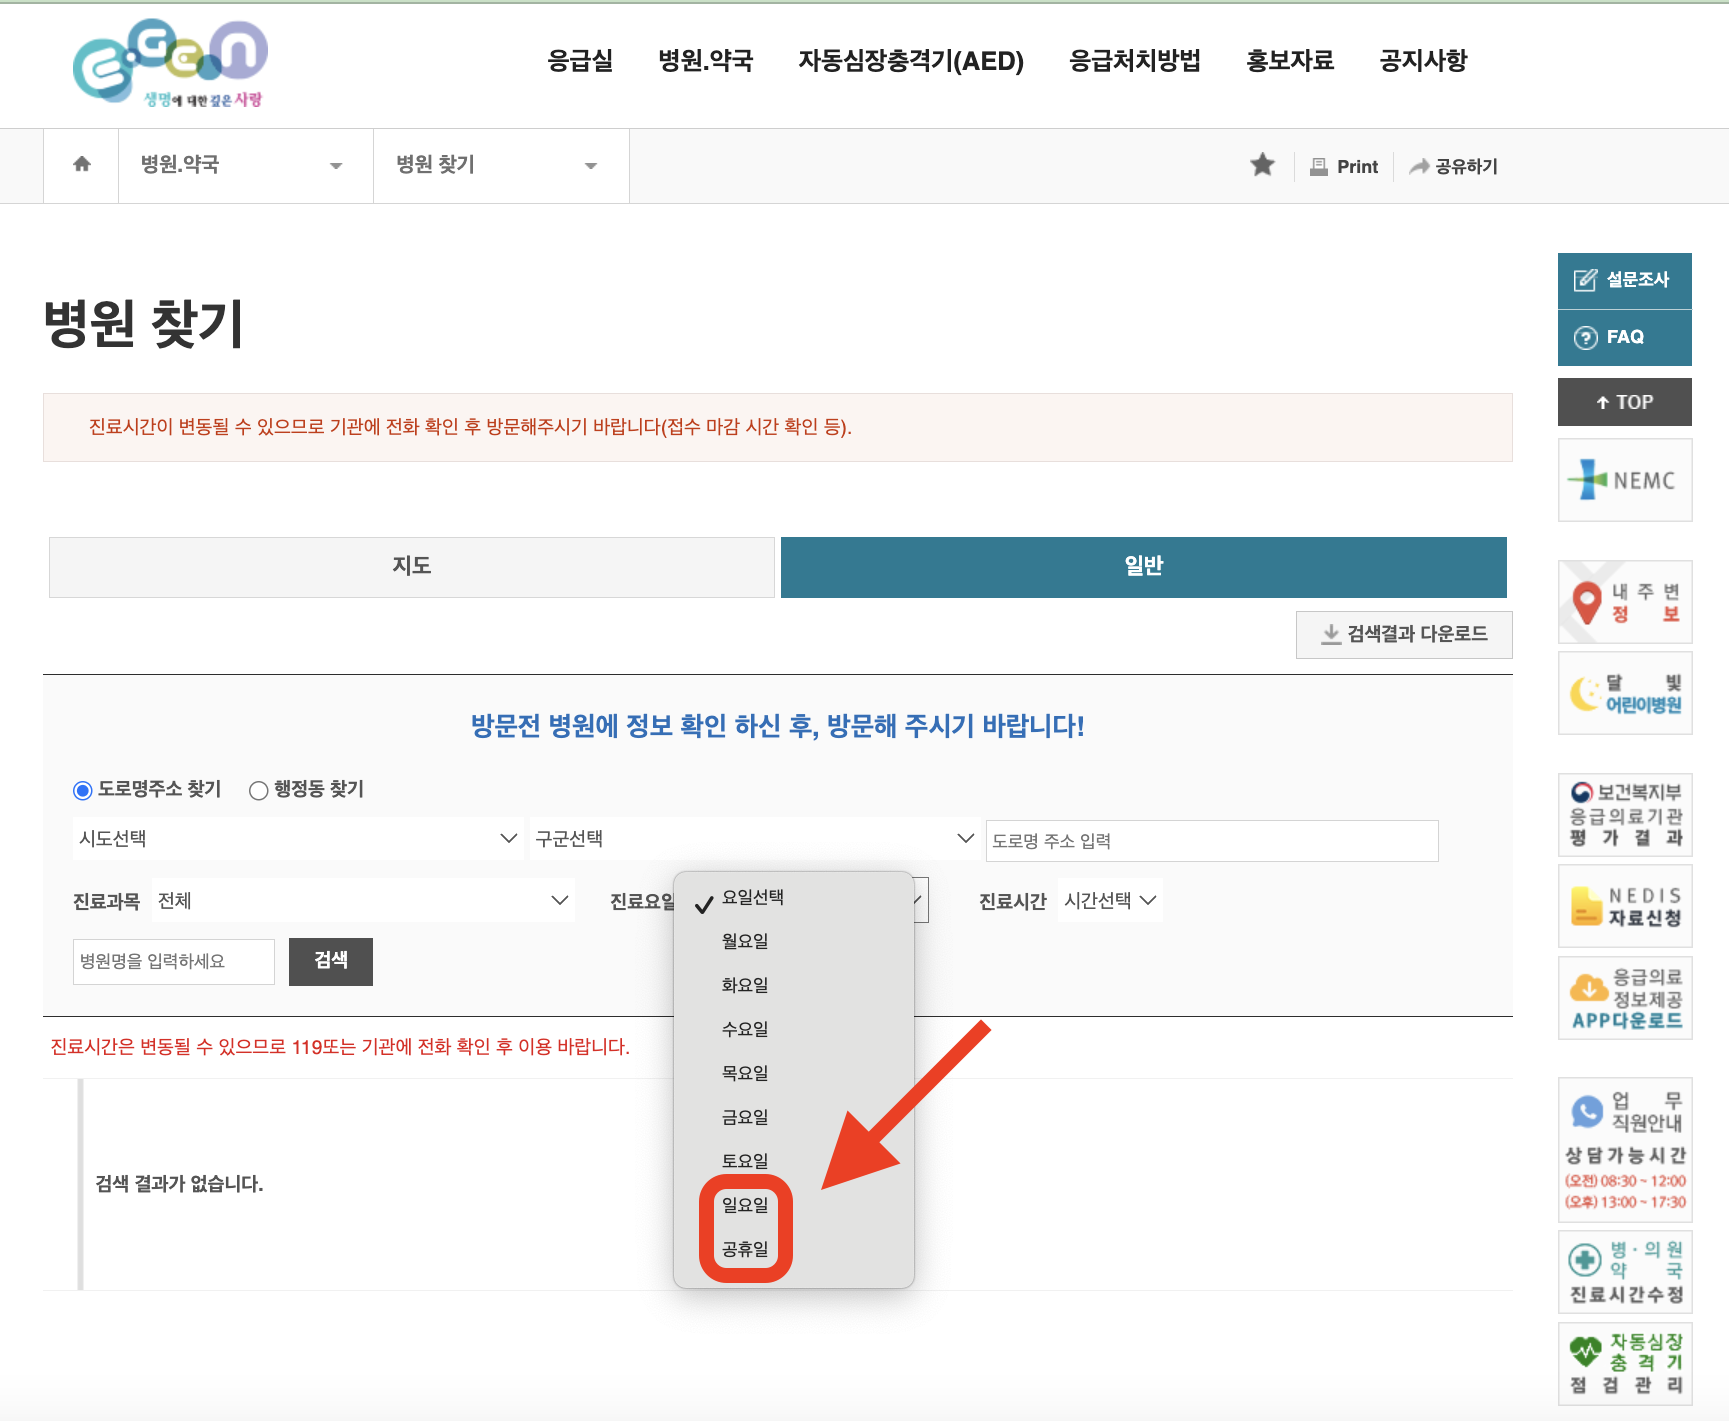Image resolution: width=1729 pixels, height=1421 pixels.
Task: Click the 검색 search button
Action: point(330,961)
